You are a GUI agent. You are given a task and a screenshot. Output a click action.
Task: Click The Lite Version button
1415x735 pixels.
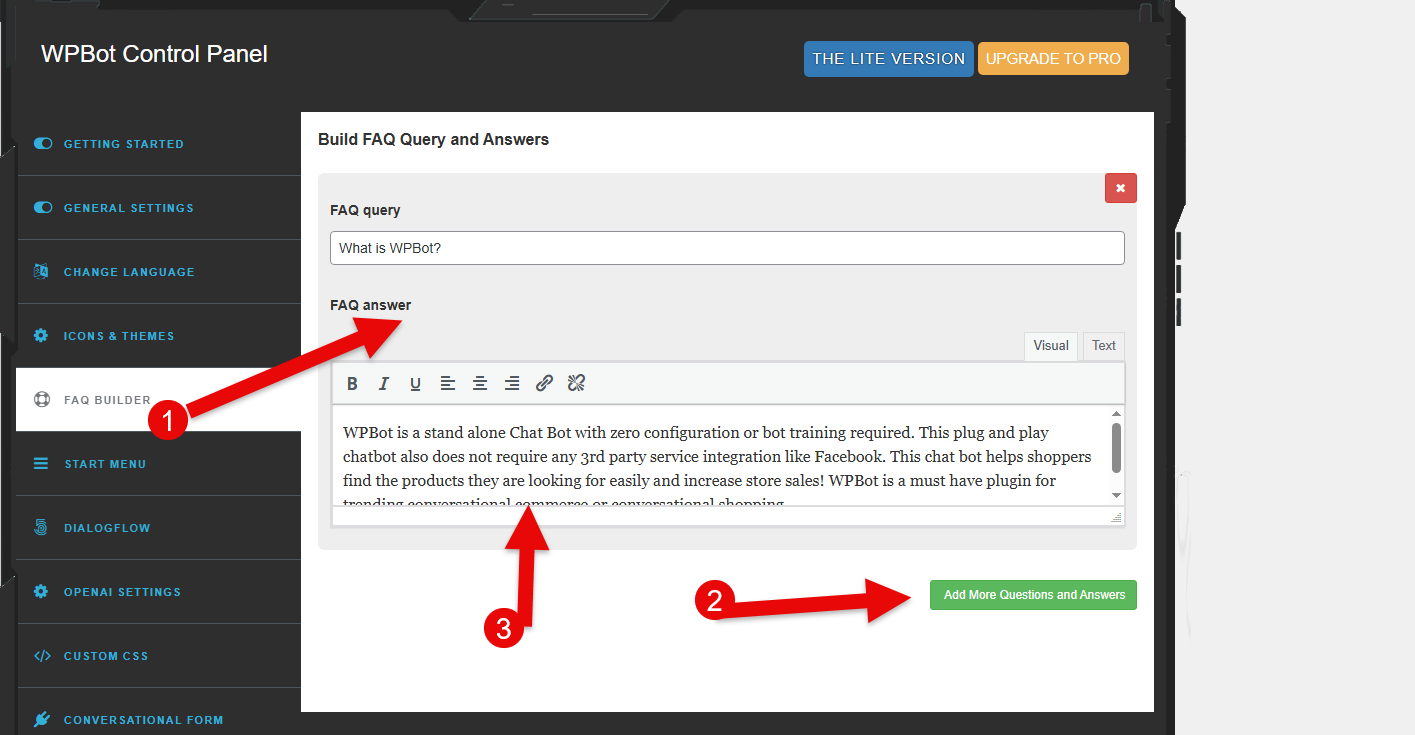coord(889,59)
